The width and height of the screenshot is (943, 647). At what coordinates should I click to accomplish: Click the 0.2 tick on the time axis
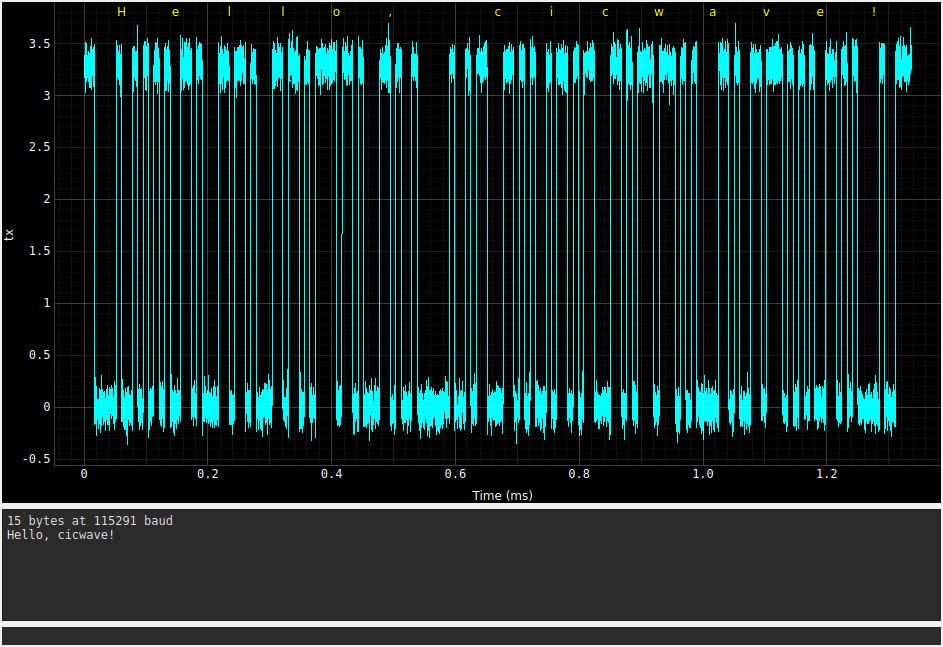207,474
